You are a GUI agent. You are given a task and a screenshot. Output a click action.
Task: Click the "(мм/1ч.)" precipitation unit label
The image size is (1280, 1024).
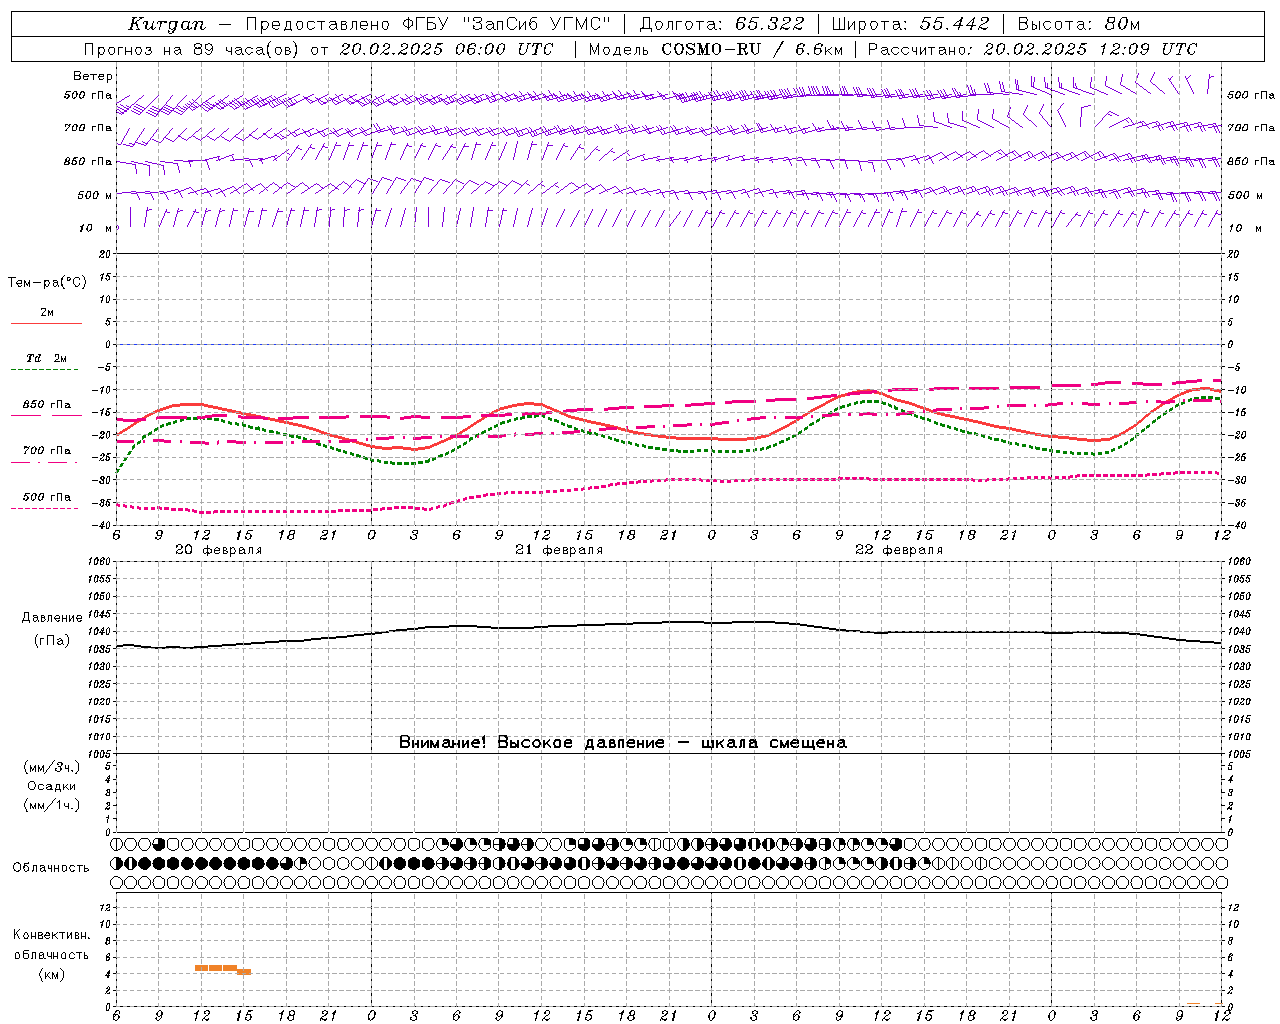pyautogui.click(x=52, y=805)
